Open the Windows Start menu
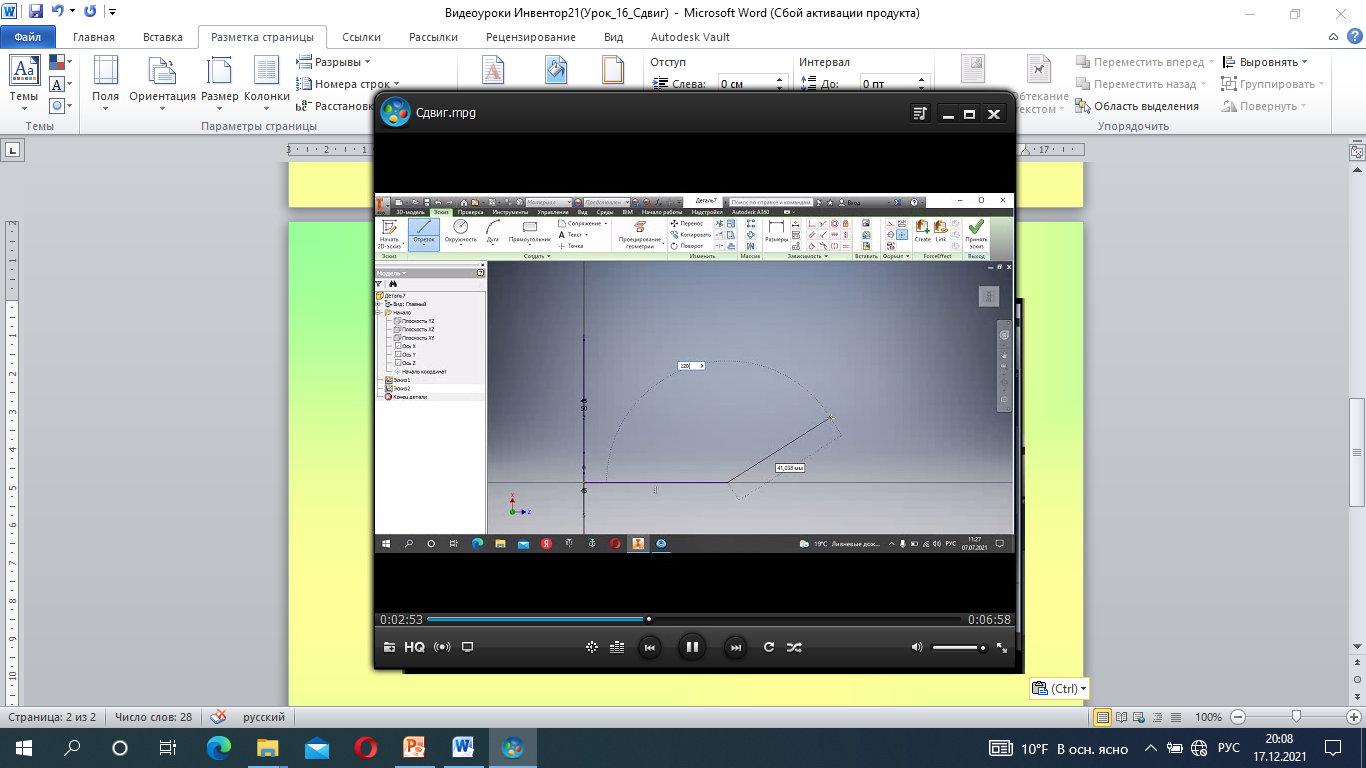This screenshot has width=1366, height=768. [x=23, y=747]
